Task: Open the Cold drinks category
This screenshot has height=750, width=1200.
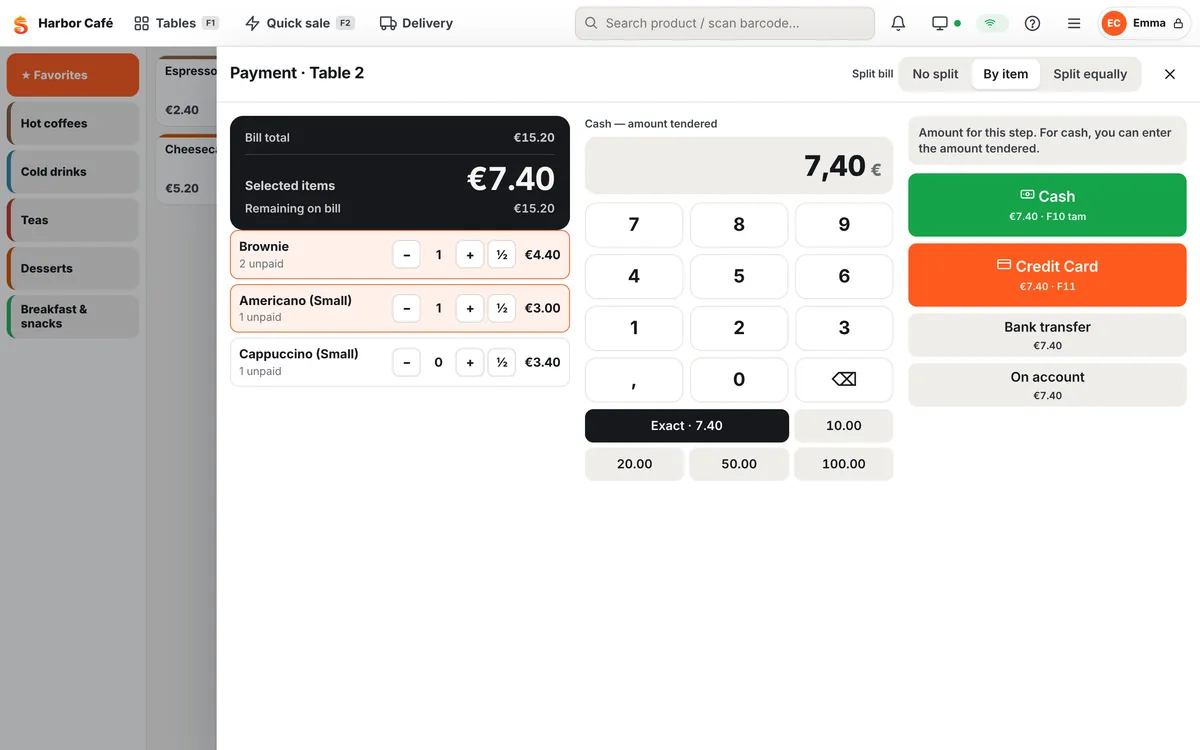Action: (x=73, y=172)
